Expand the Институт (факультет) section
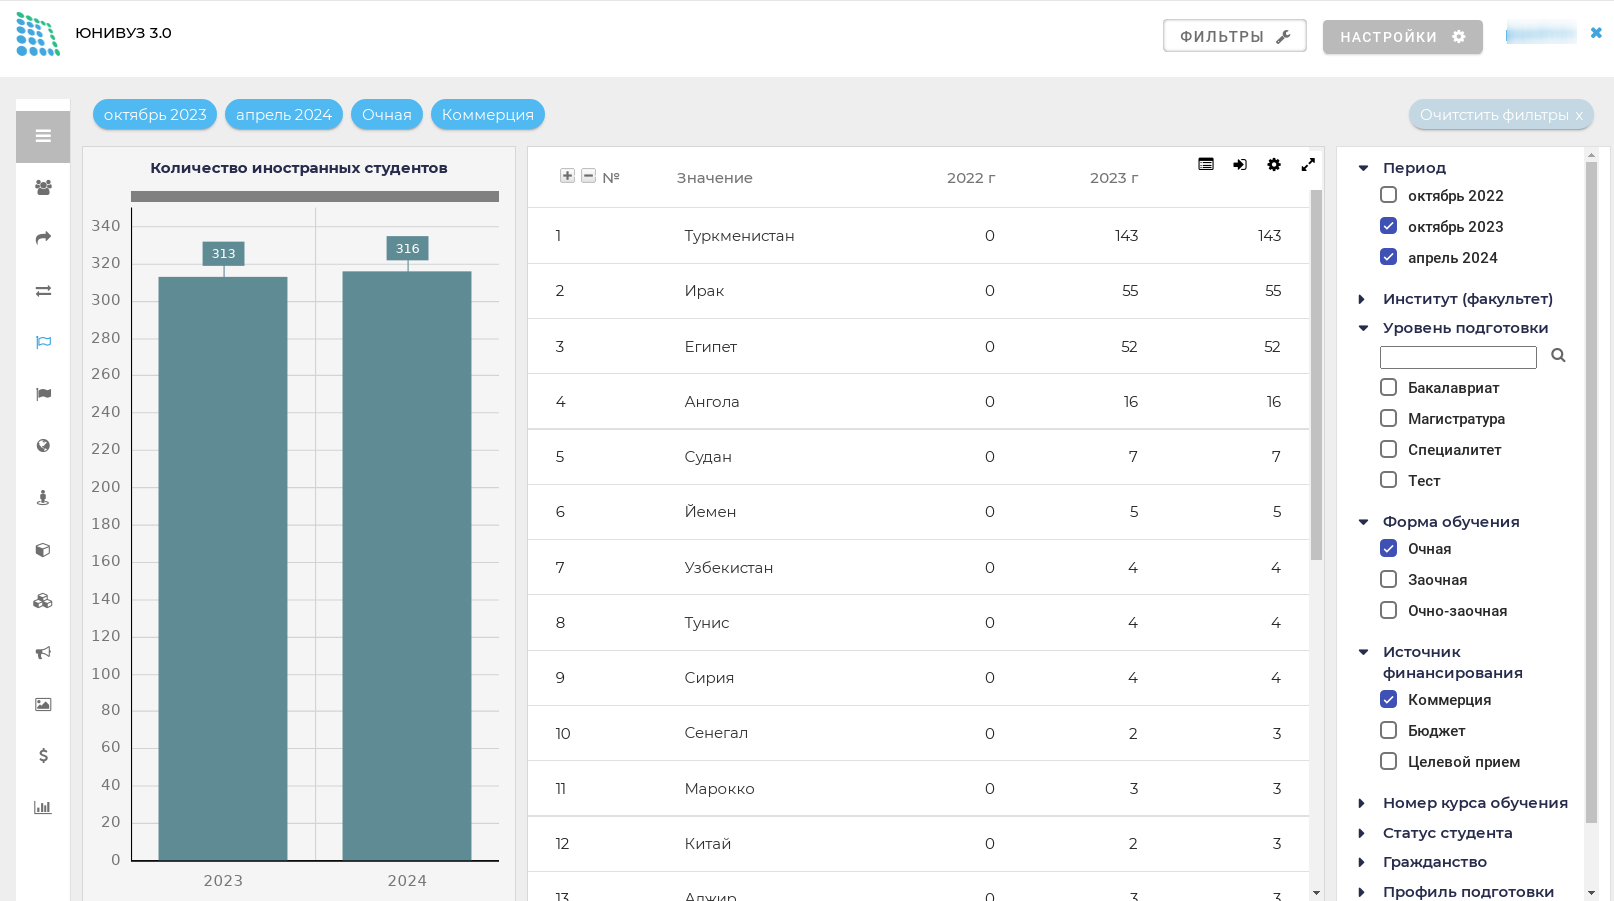 1362,299
